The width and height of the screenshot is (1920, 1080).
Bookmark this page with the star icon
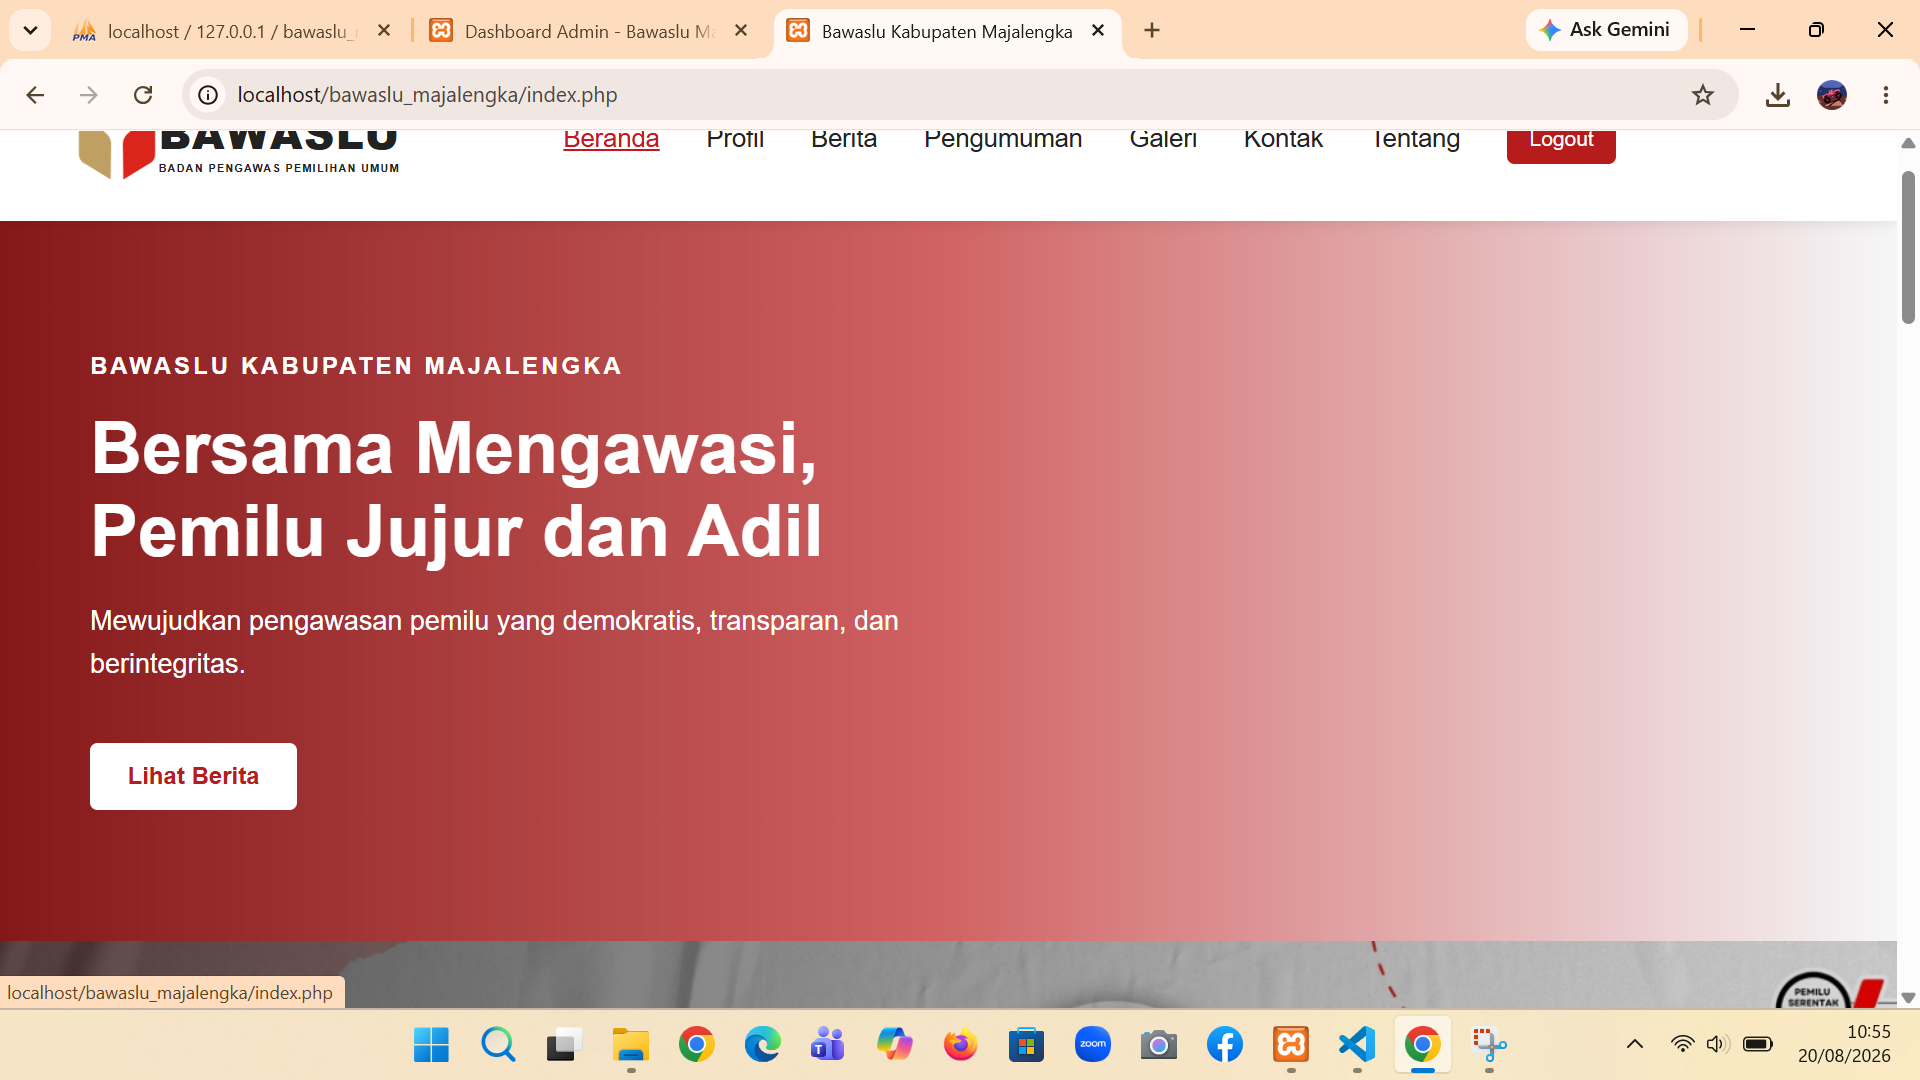coord(1703,95)
